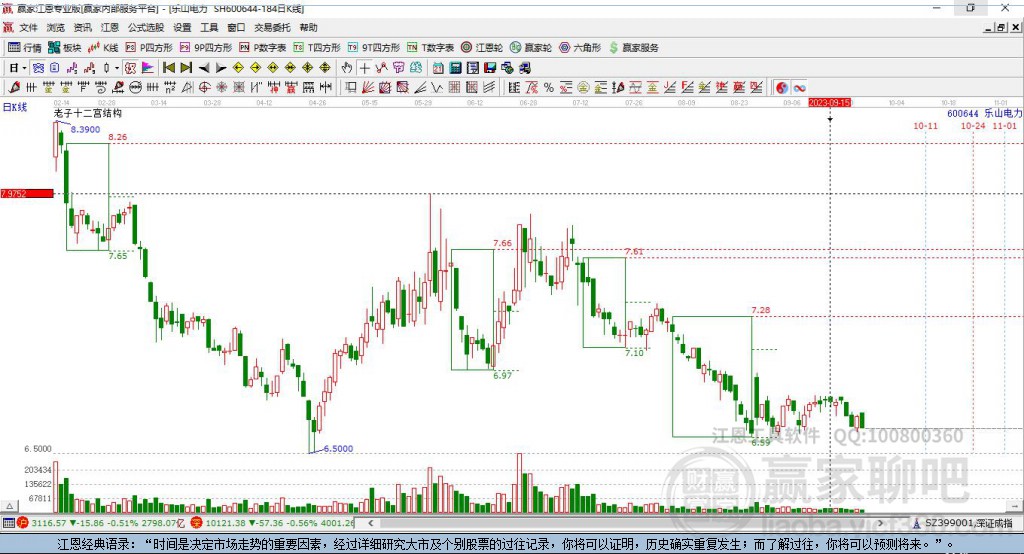Screen dimensions: 1024x554
Task: Open the 窗口 menu
Action: [x=236, y=27]
